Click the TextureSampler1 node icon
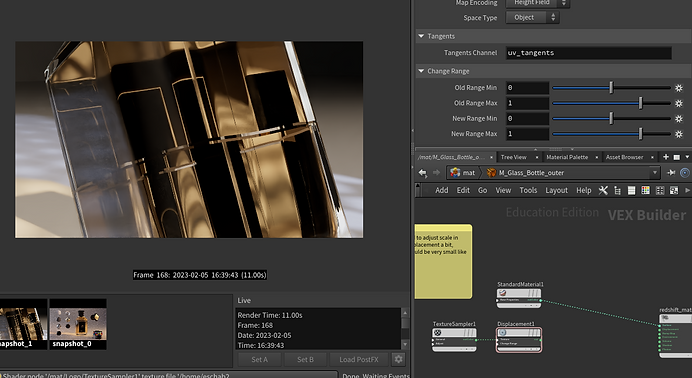Image resolution: width=692 pixels, height=378 pixels. coord(438,333)
